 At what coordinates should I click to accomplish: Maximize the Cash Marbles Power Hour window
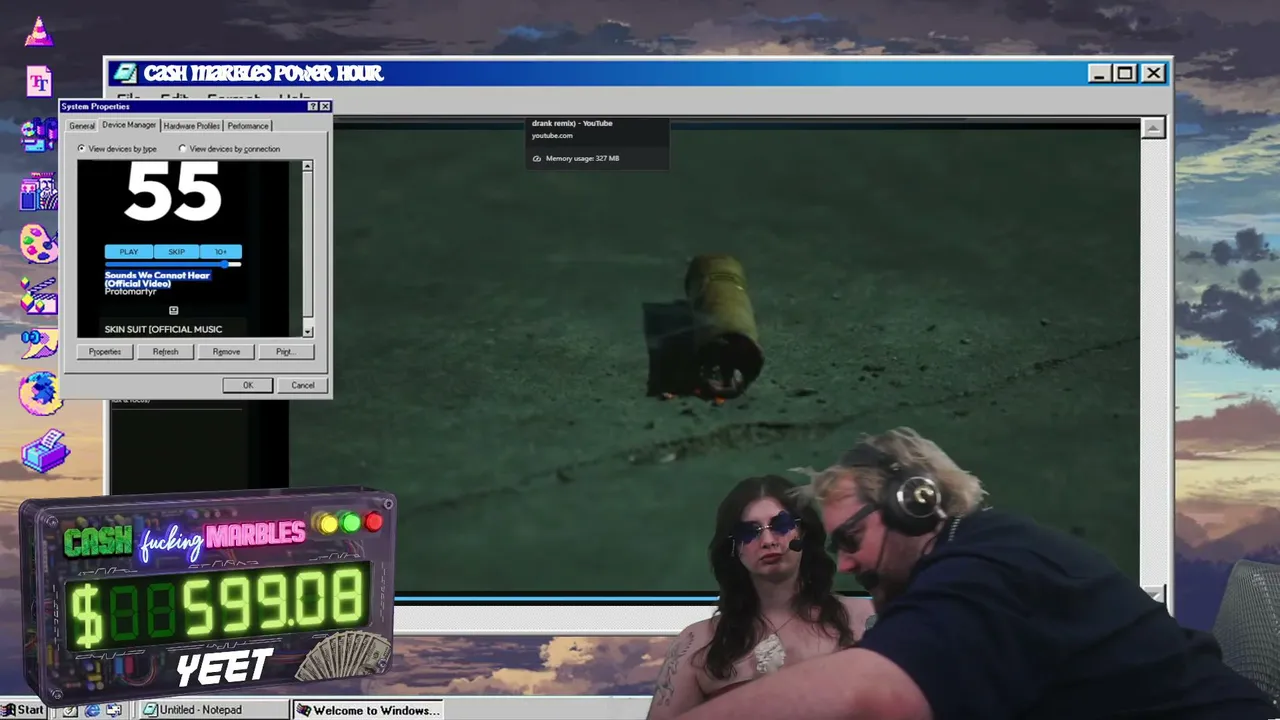[1125, 73]
